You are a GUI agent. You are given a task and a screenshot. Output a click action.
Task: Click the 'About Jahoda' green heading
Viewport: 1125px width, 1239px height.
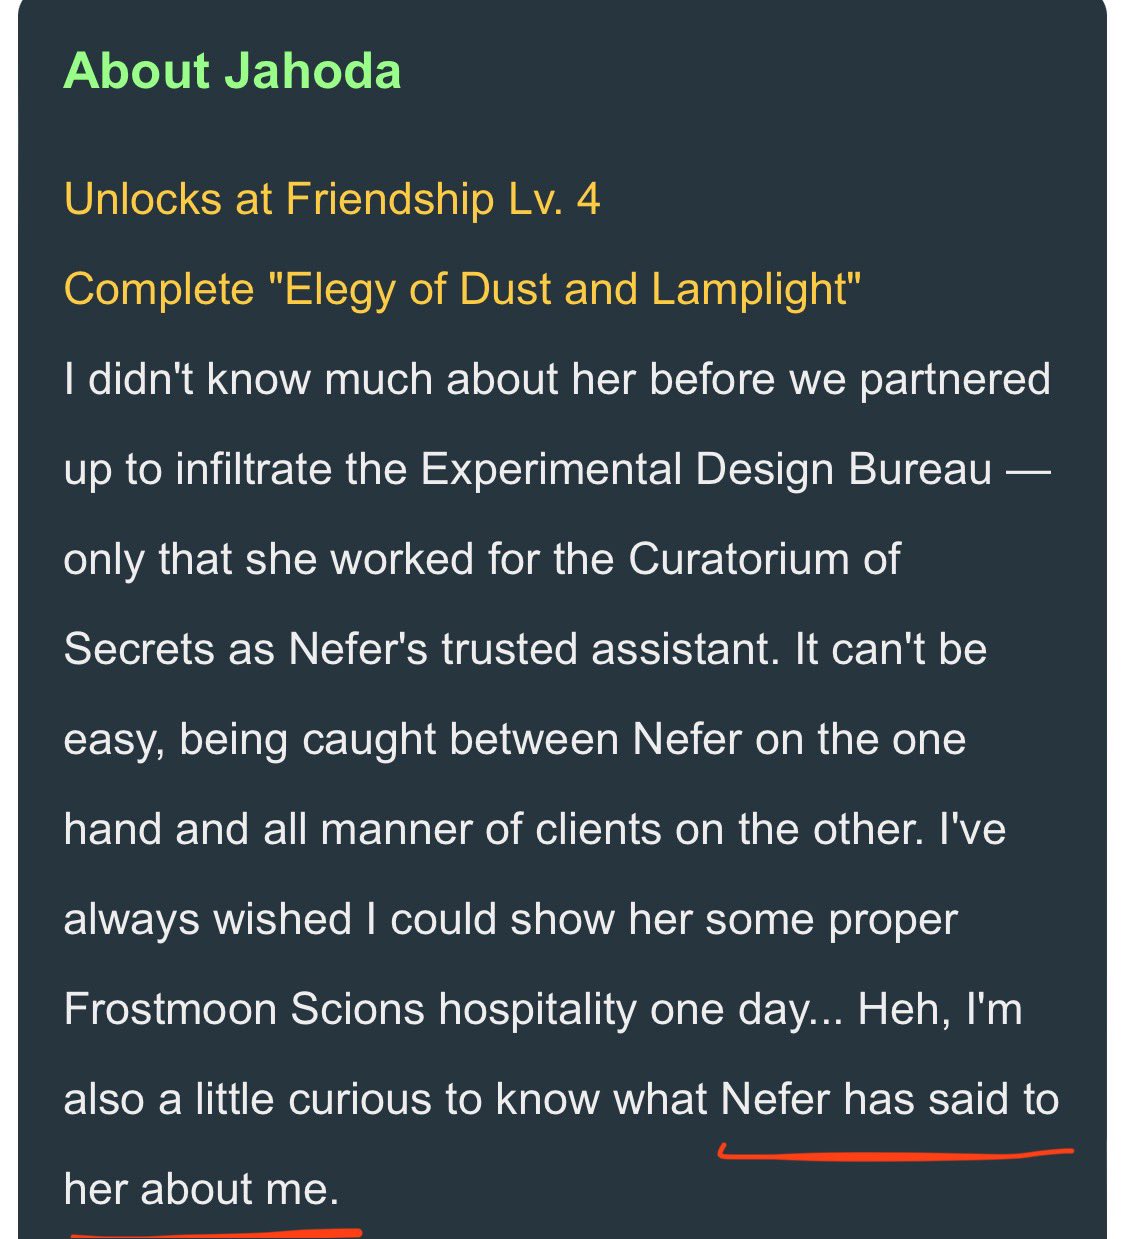tap(232, 71)
